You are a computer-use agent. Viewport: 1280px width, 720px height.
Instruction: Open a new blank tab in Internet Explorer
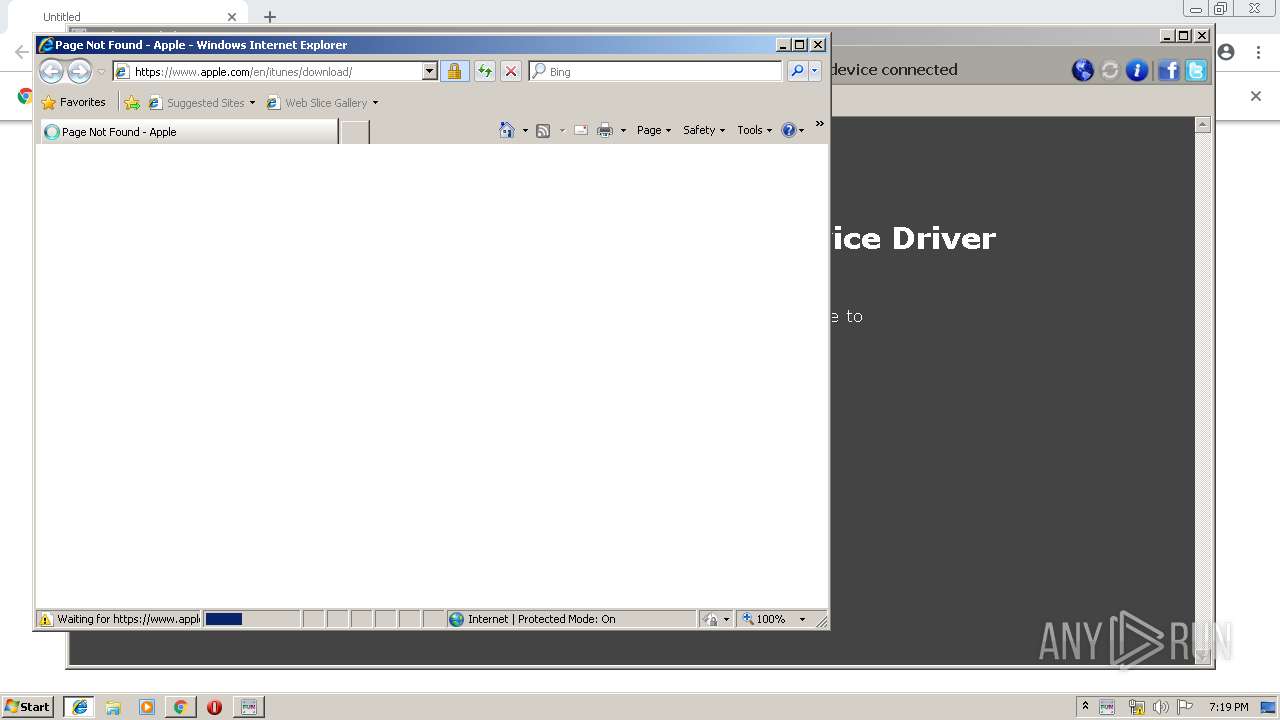click(x=355, y=132)
